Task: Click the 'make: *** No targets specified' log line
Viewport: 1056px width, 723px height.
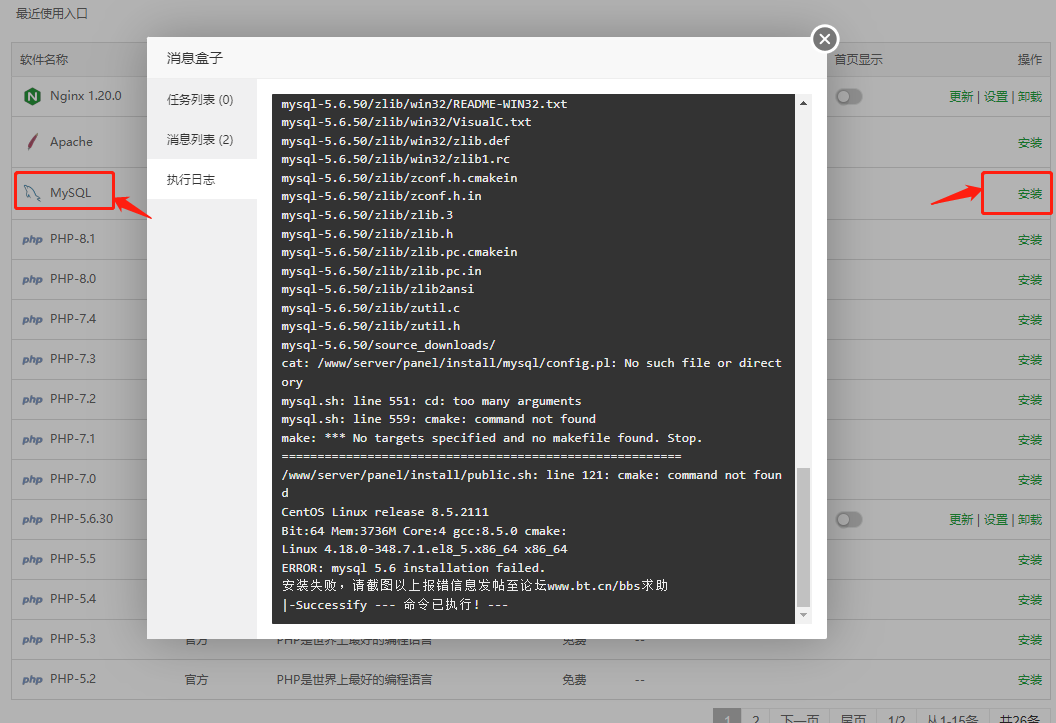Action: 492,438
